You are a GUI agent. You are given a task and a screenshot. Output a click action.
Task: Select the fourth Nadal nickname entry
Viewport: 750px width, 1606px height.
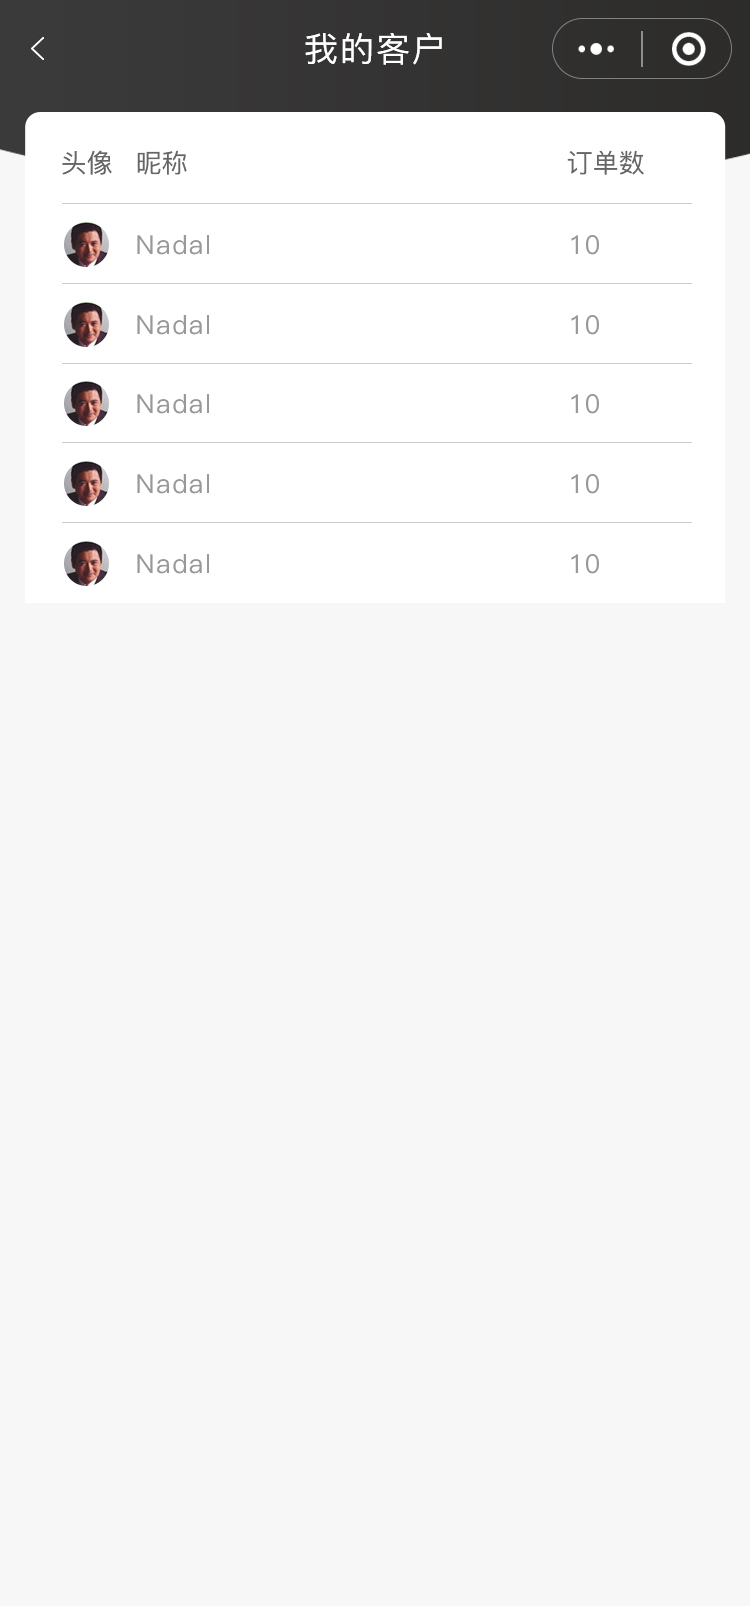click(x=173, y=484)
